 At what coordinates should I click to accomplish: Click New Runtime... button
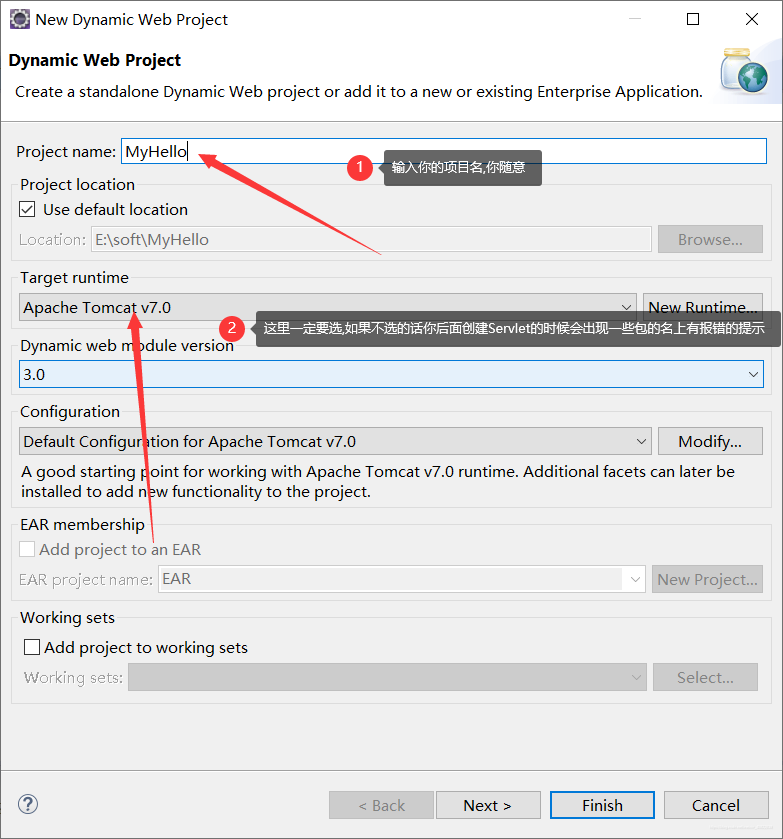[x=703, y=307]
